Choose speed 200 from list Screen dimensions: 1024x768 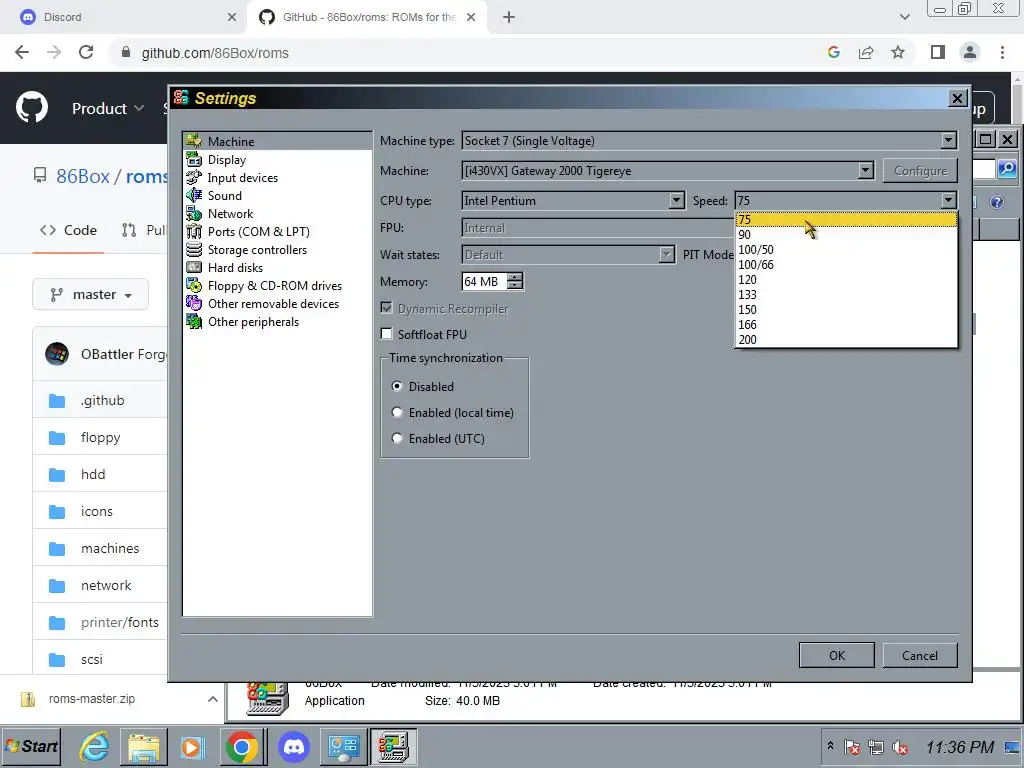point(846,340)
